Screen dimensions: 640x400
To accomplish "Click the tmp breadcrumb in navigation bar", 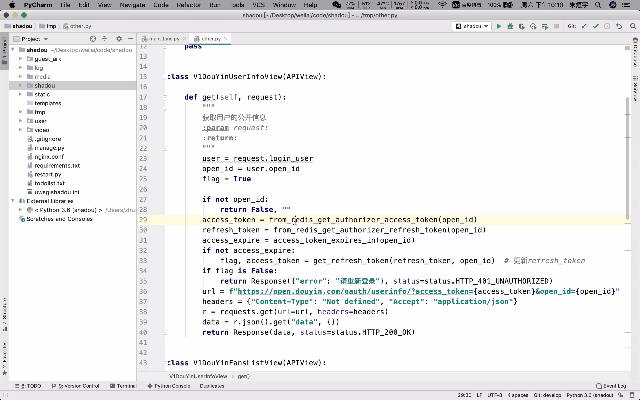I will [48, 26].
